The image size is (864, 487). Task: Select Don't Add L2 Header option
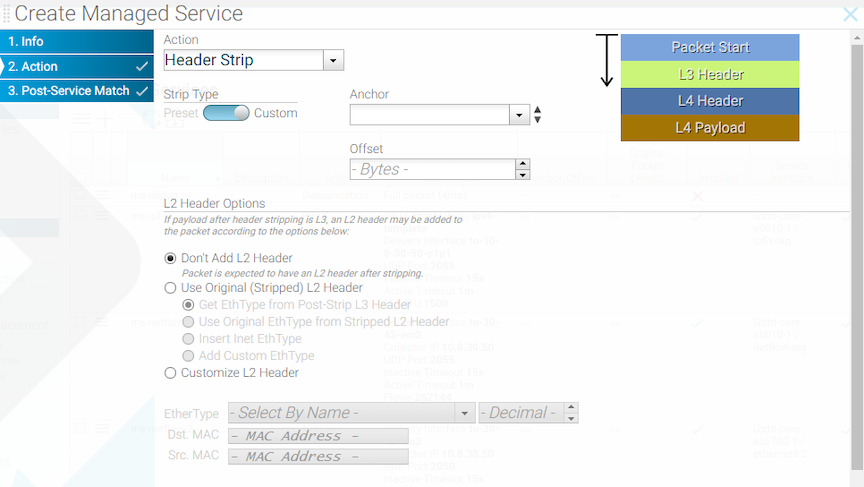(170, 258)
